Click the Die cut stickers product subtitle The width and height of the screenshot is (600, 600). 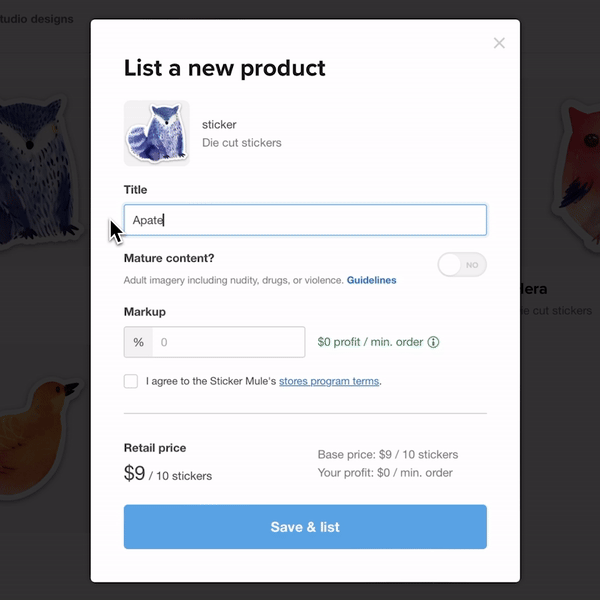pyautogui.click(x=242, y=143)
